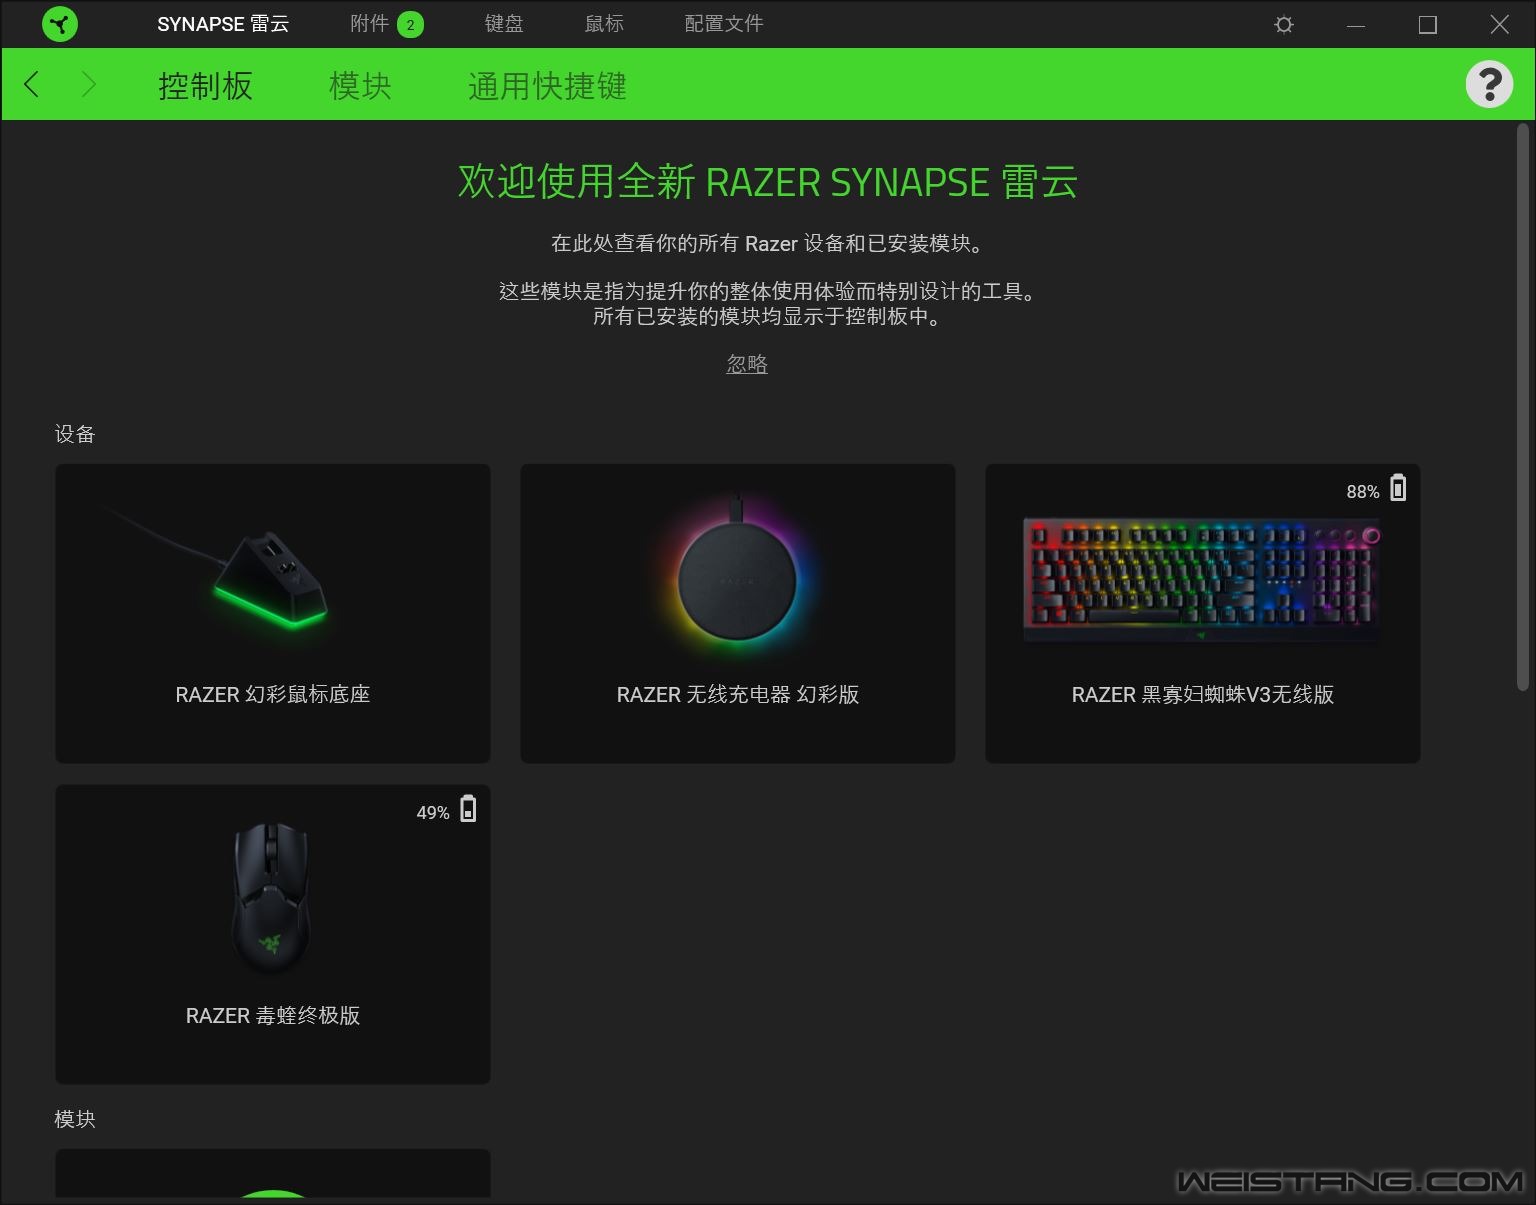
Task: Open the RAZER 无线充电器 幻彩版 card
Action: tap(738, 613)
